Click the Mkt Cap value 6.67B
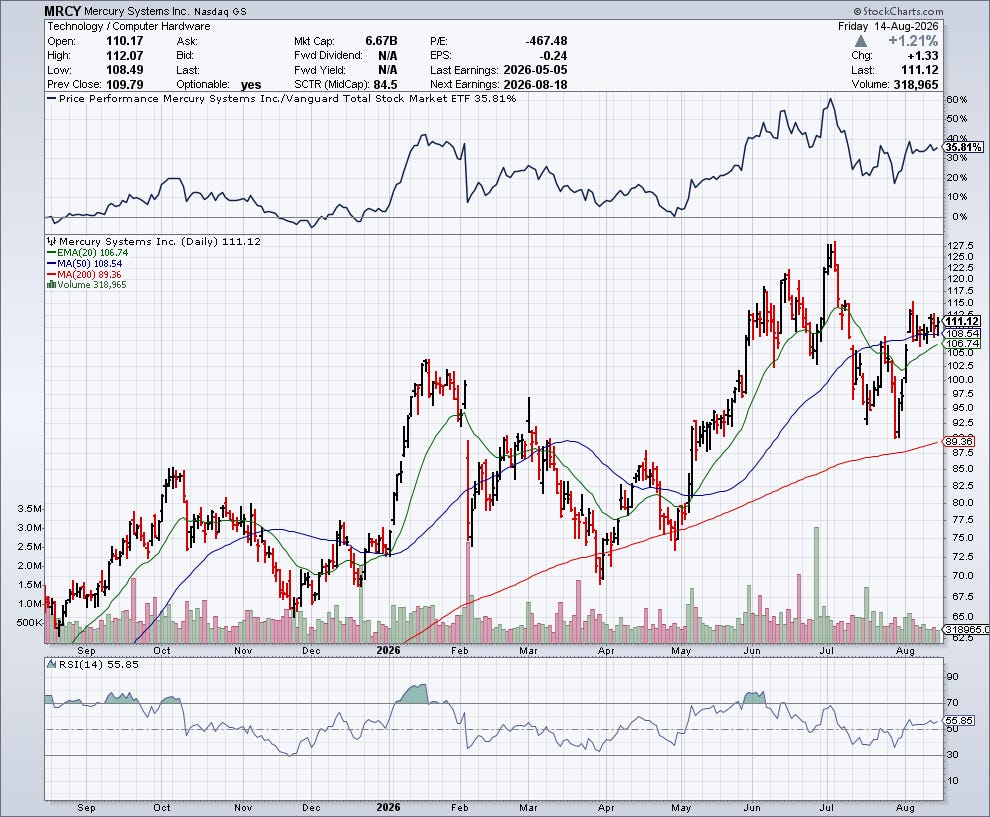The height and width of the screenshot is (817, 990). pos(381,40)
